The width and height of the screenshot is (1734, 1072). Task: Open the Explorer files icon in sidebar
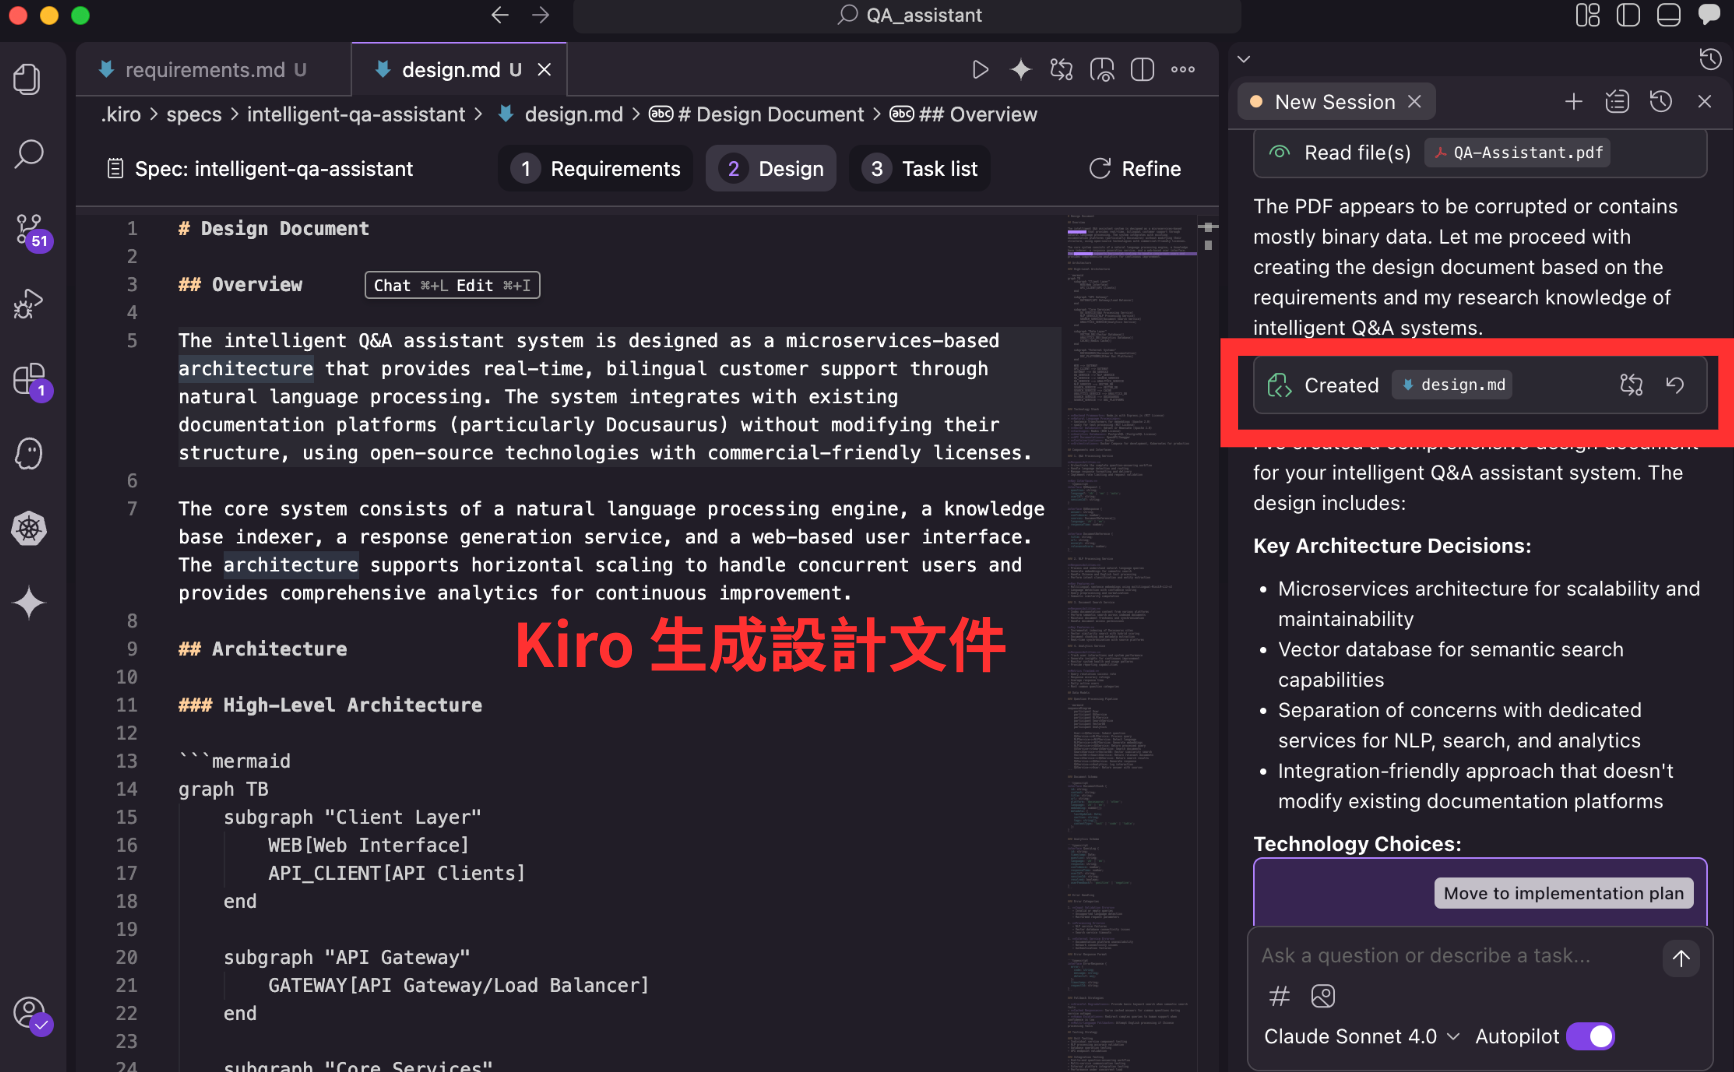coord(28,79)
